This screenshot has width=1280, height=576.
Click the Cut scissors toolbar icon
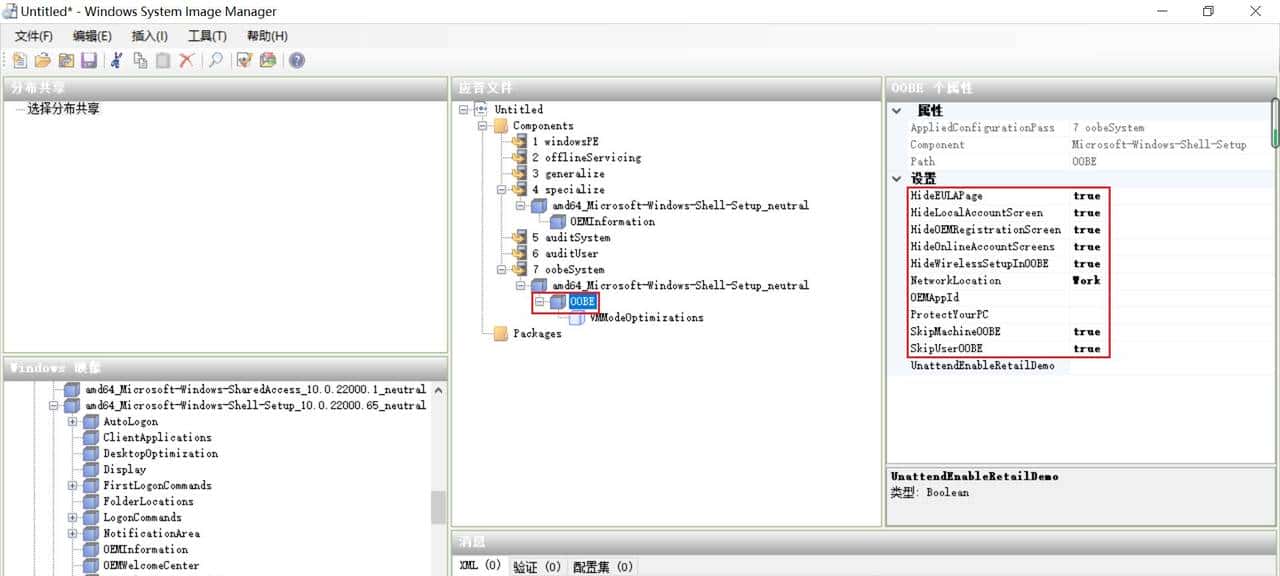[116, 60]
